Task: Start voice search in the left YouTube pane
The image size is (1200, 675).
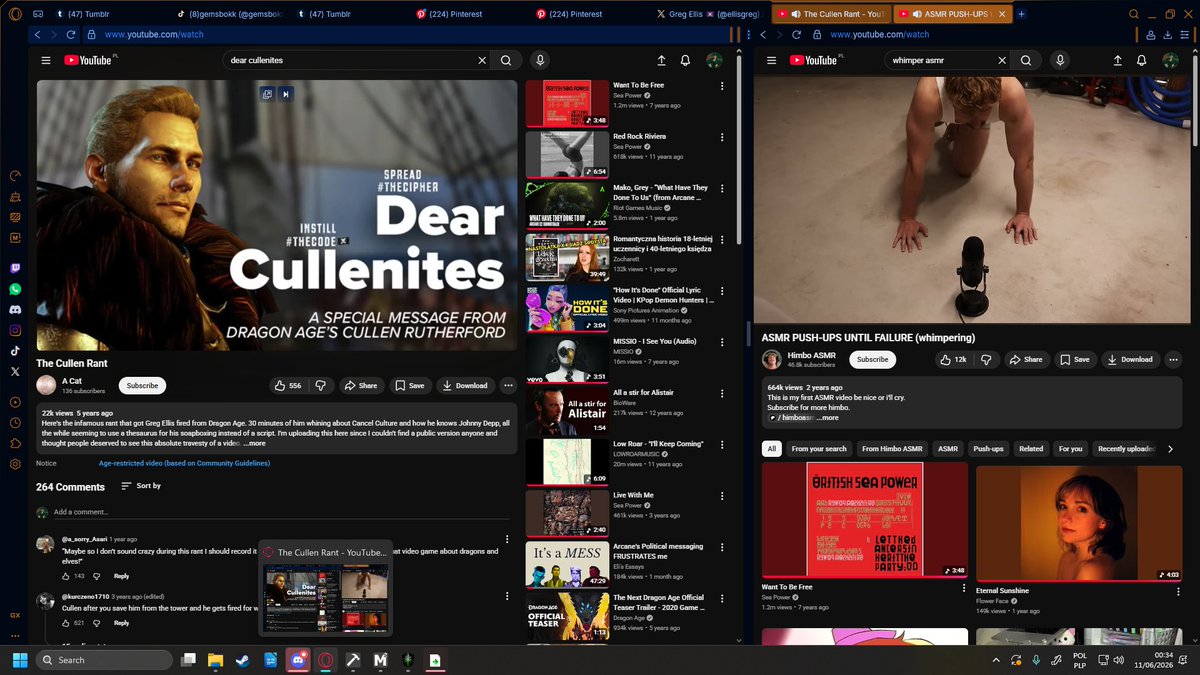Action: pyautogui.click(x=540, y=60)
